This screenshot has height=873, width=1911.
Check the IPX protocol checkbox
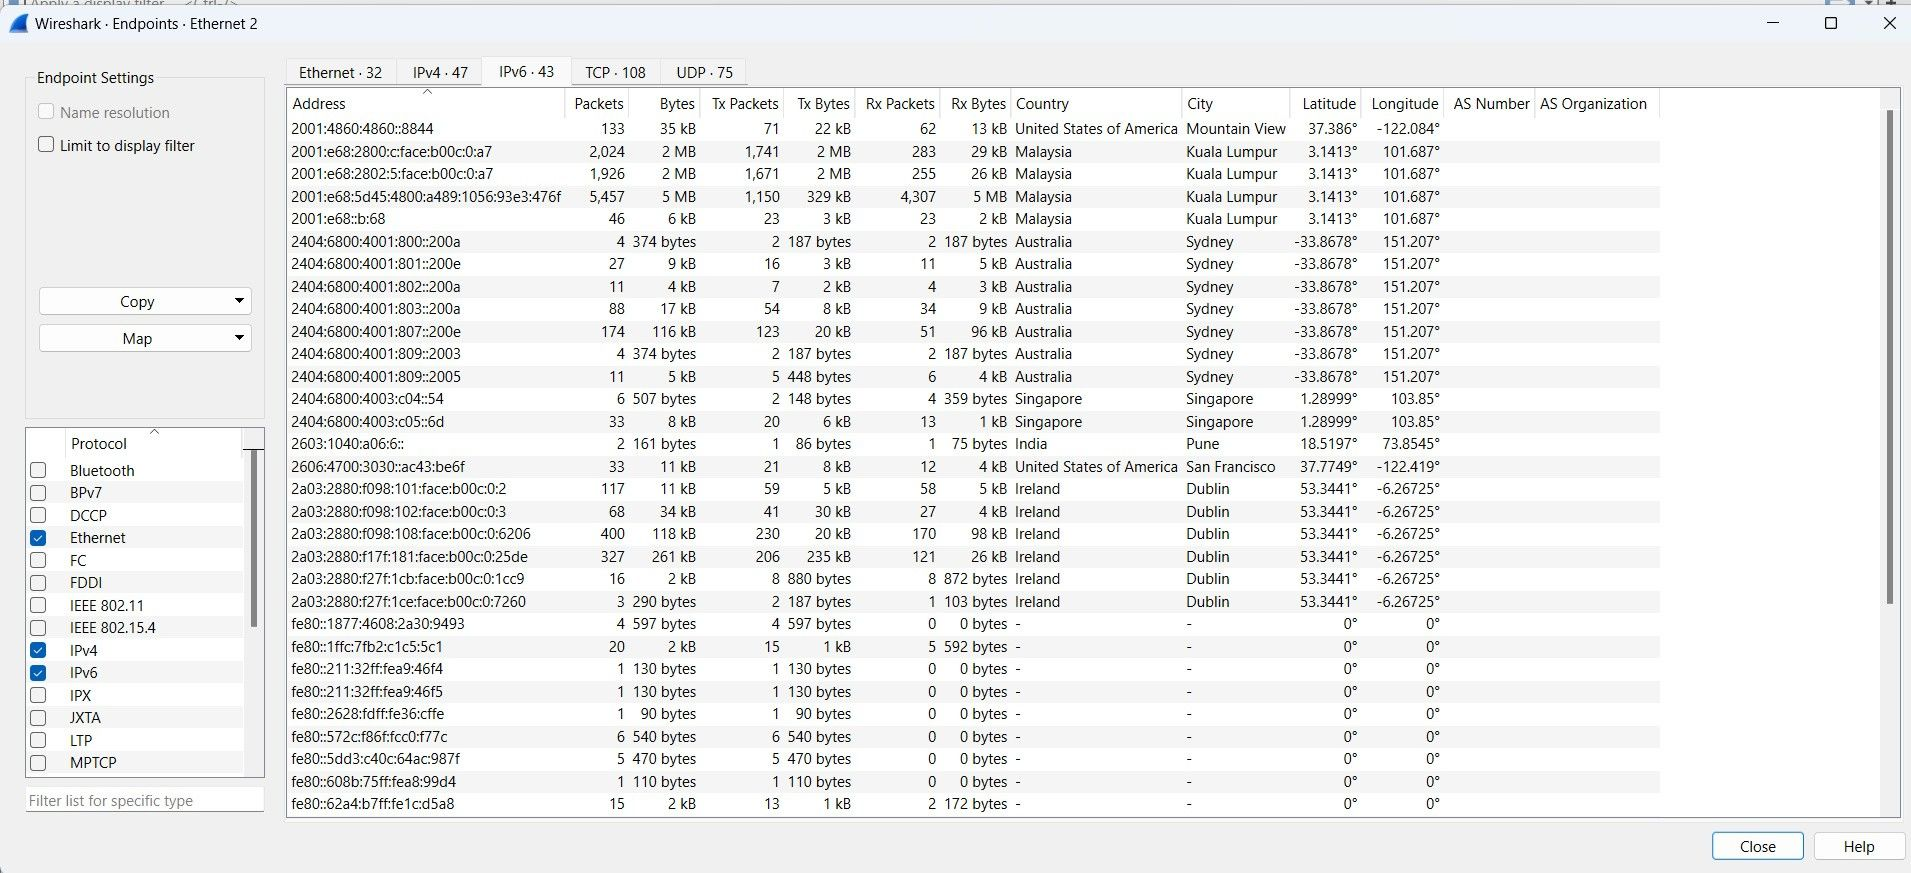click(x=38, y=695)
